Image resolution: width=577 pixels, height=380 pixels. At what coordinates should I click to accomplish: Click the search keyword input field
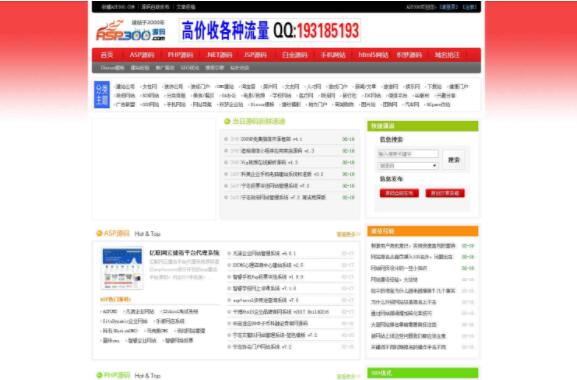tap(408, 154)
